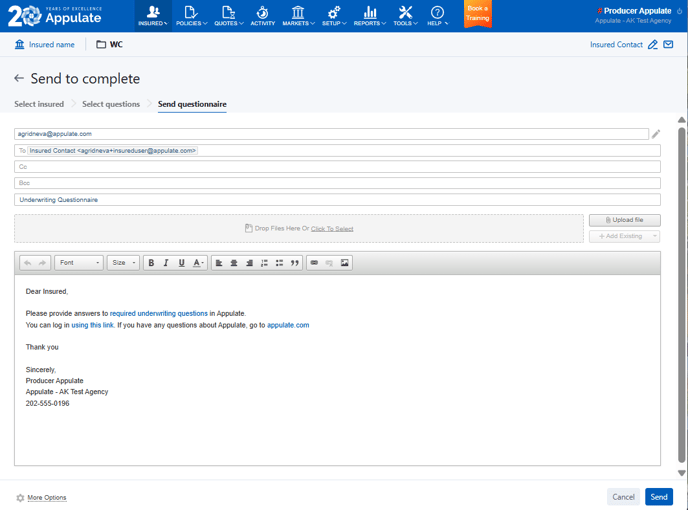Insert block quote
Screen dimensions: 688x510
294,263
